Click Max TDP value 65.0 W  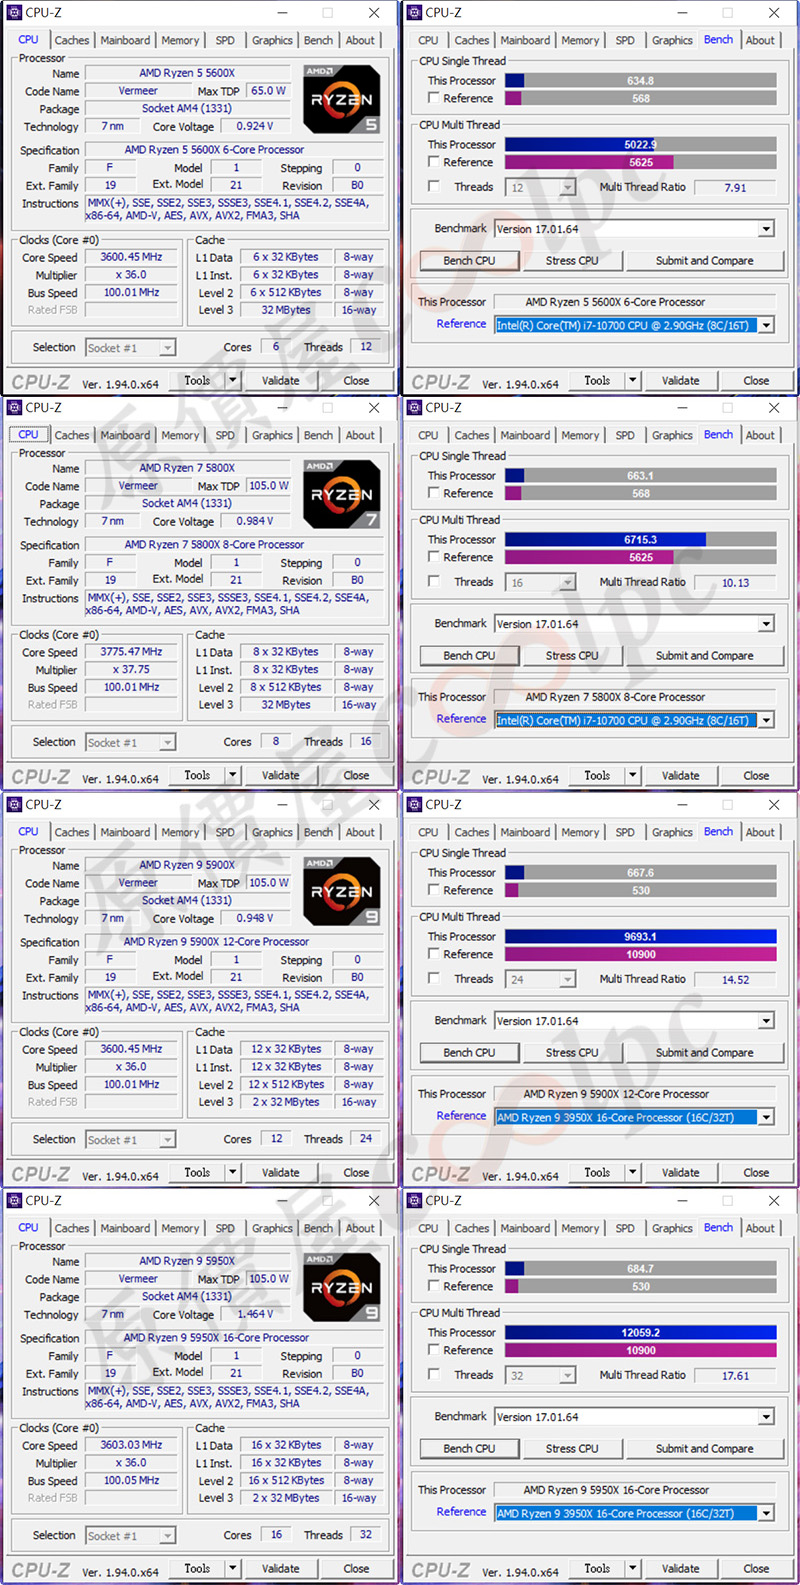(268, 91)
